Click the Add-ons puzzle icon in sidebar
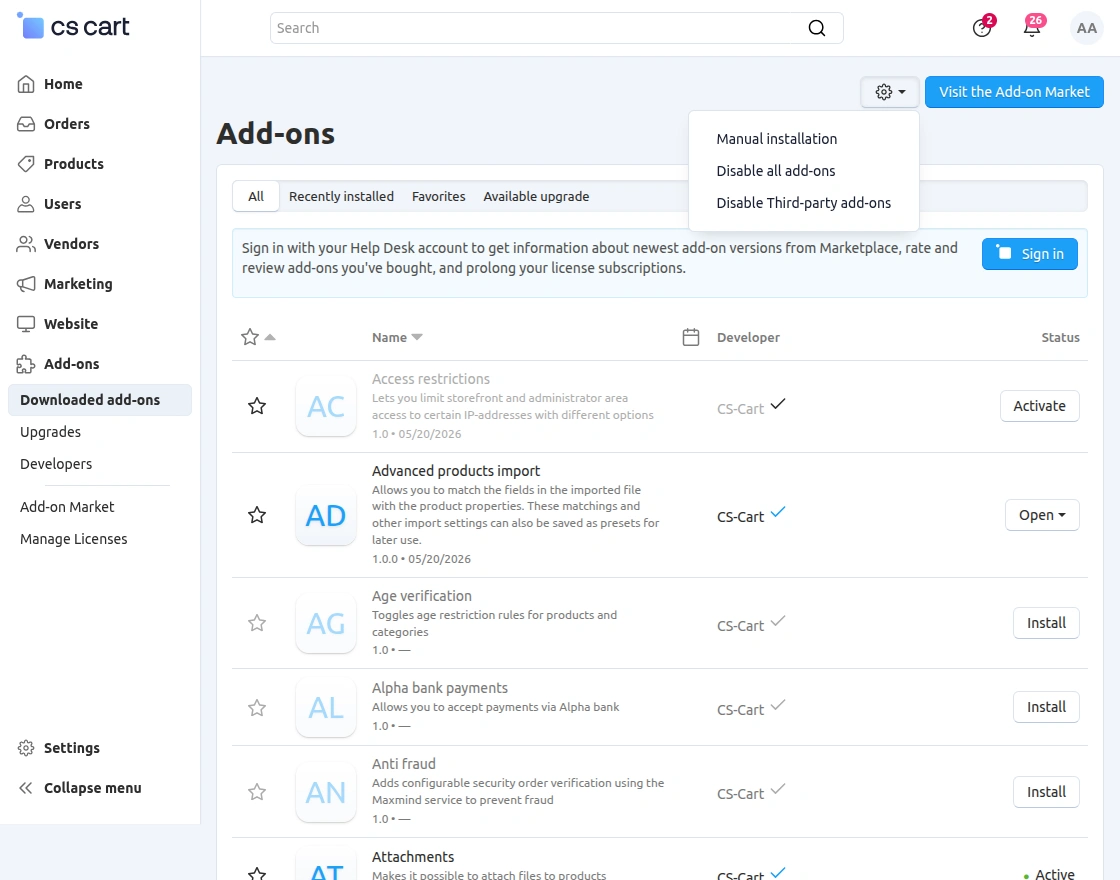This screenshot has width=1120, height=880. [x=26, y=364]
